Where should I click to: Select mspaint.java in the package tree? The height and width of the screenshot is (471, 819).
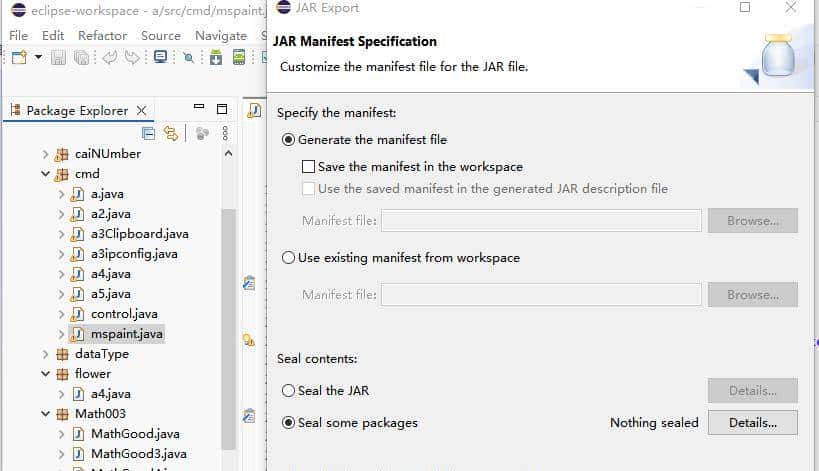126,334
